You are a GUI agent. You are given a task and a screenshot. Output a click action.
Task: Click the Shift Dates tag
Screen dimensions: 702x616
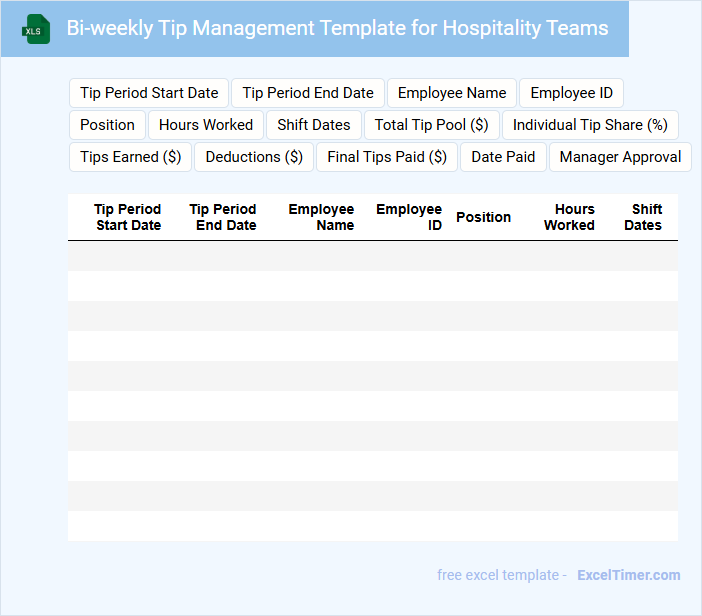(x=314, y=125)
